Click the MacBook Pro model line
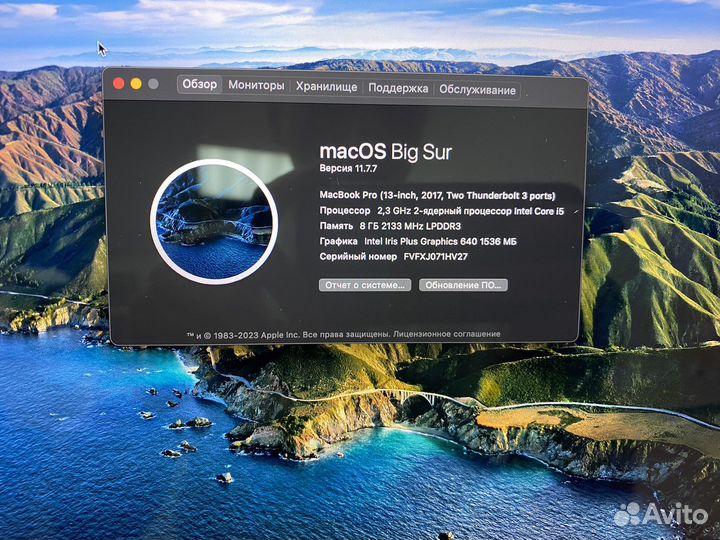 click(438, 196)
